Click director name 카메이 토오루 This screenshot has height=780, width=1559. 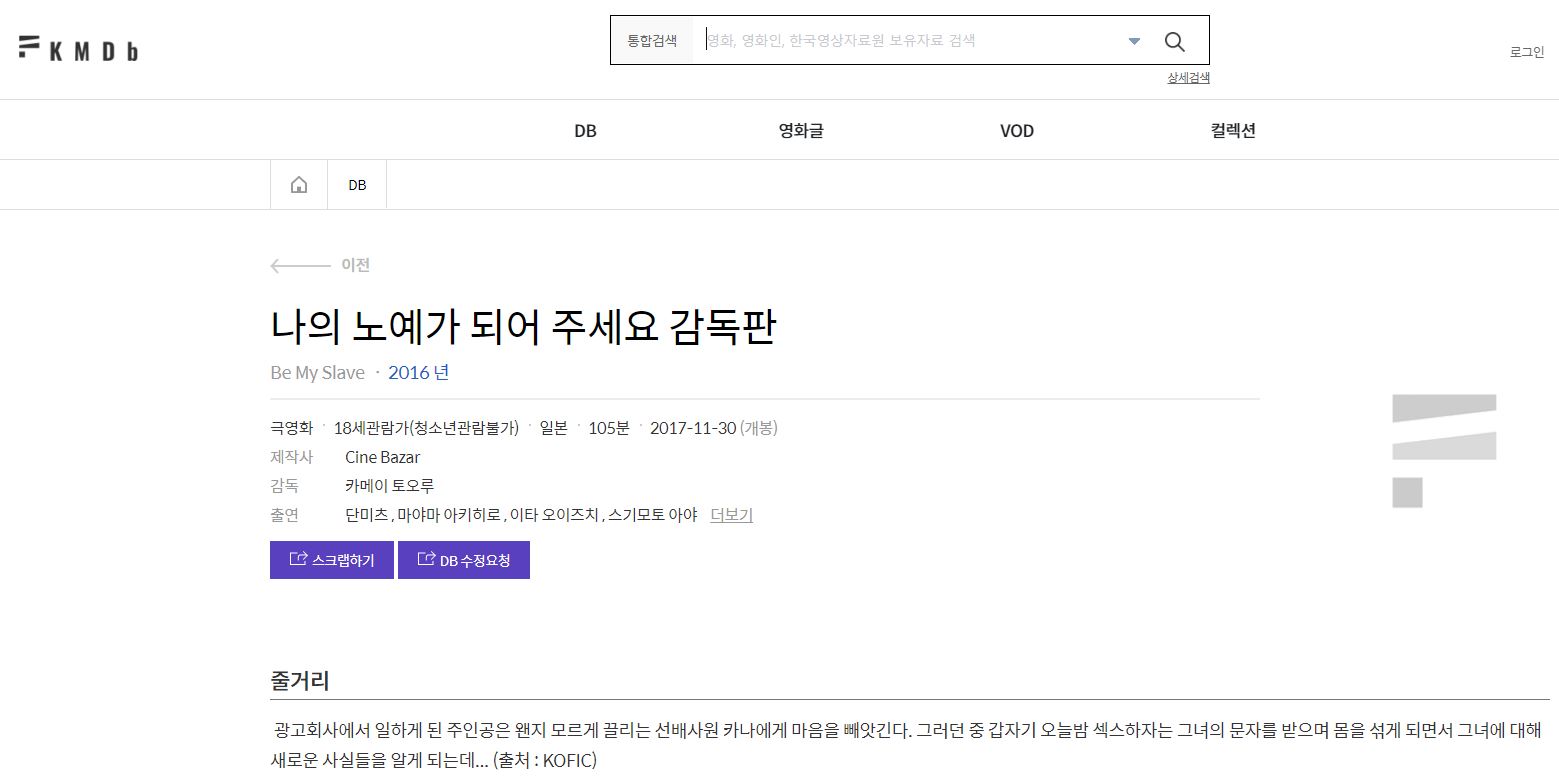pyautogui.click(x=389, y=486)
